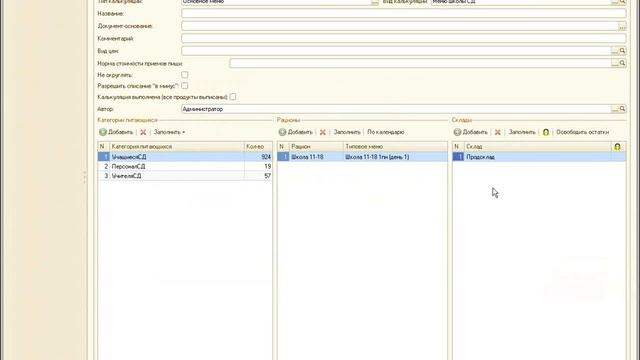Click quantity cell 924

258,157
